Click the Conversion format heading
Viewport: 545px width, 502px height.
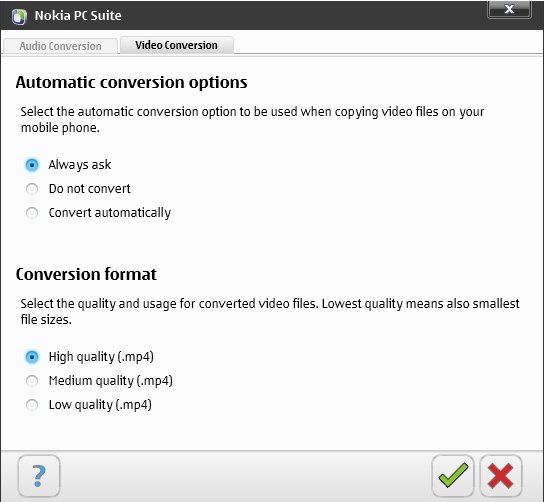(x=86, y=274)
